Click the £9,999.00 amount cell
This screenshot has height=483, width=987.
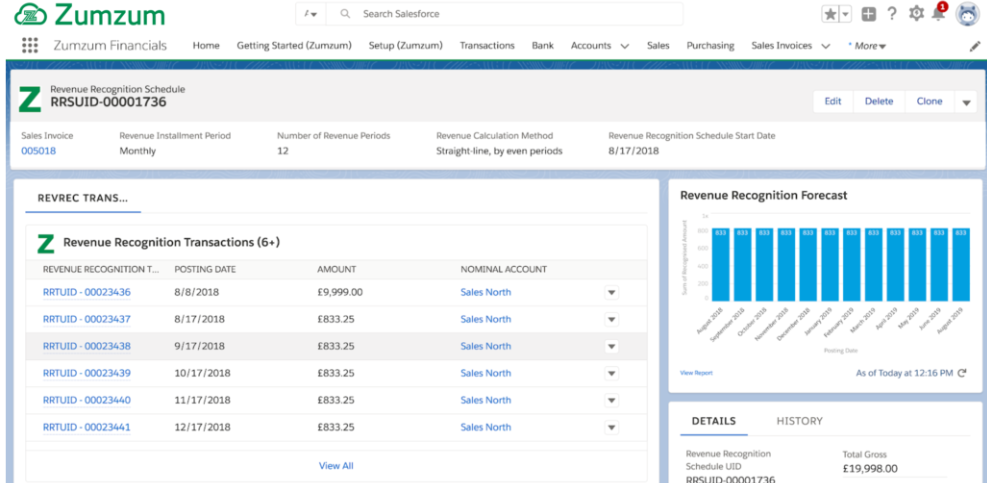pyautogui.click(x=340, y=292)
